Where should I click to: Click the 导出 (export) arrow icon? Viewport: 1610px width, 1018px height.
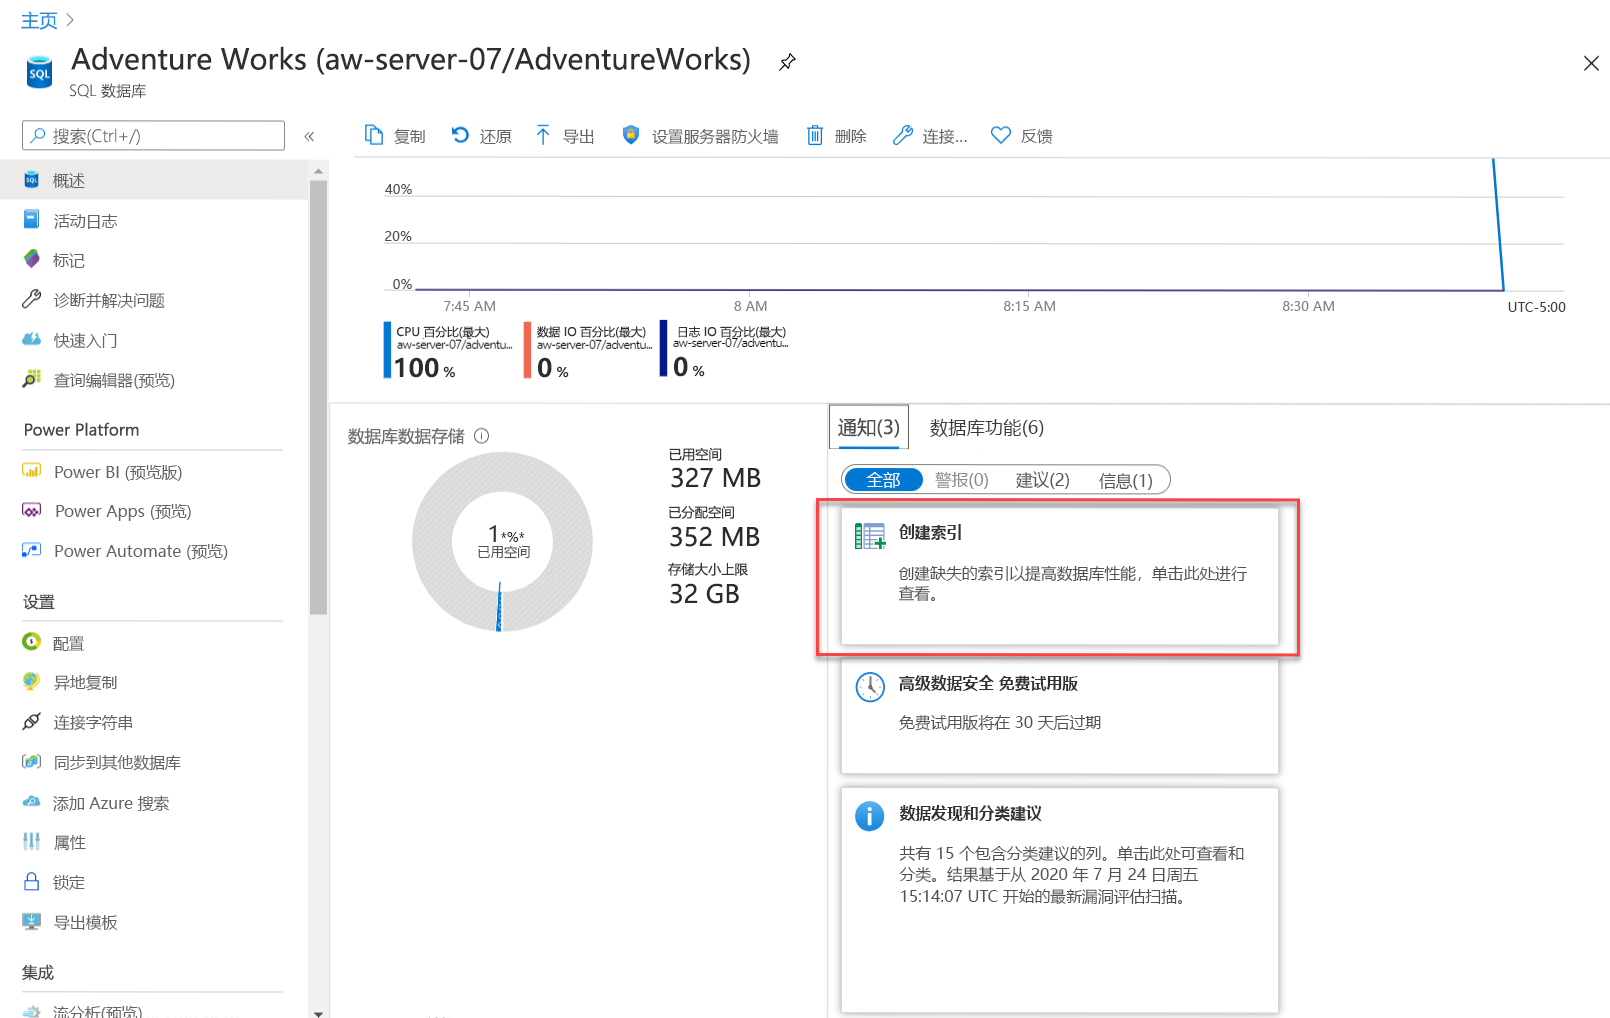543,135
